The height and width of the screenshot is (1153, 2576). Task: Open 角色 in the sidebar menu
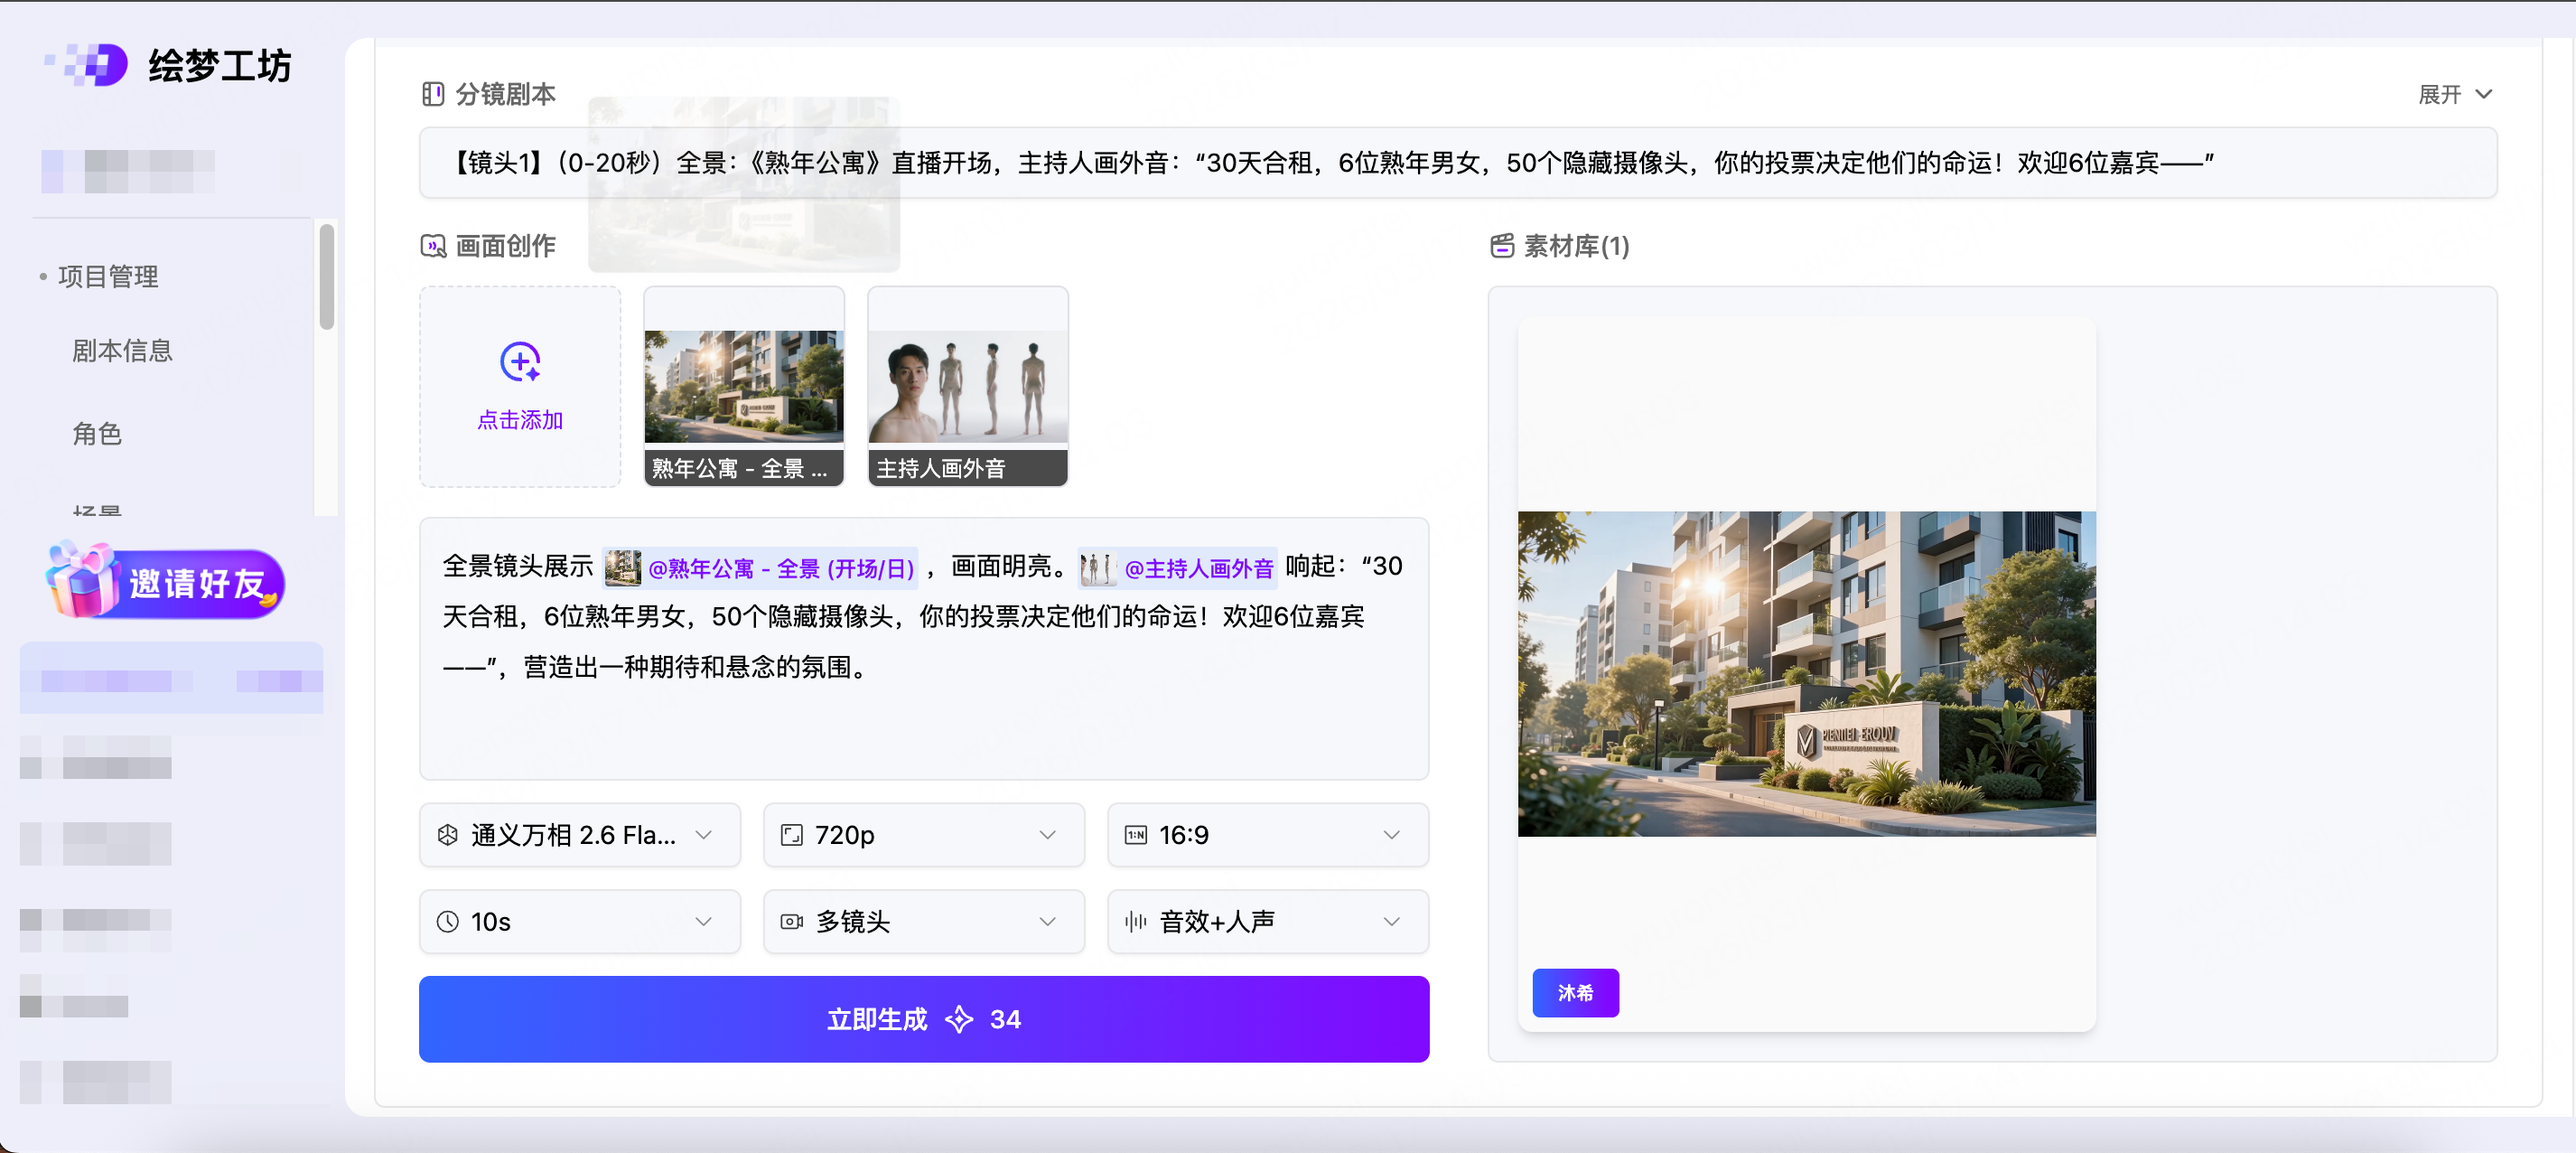(x=97, y=434)
